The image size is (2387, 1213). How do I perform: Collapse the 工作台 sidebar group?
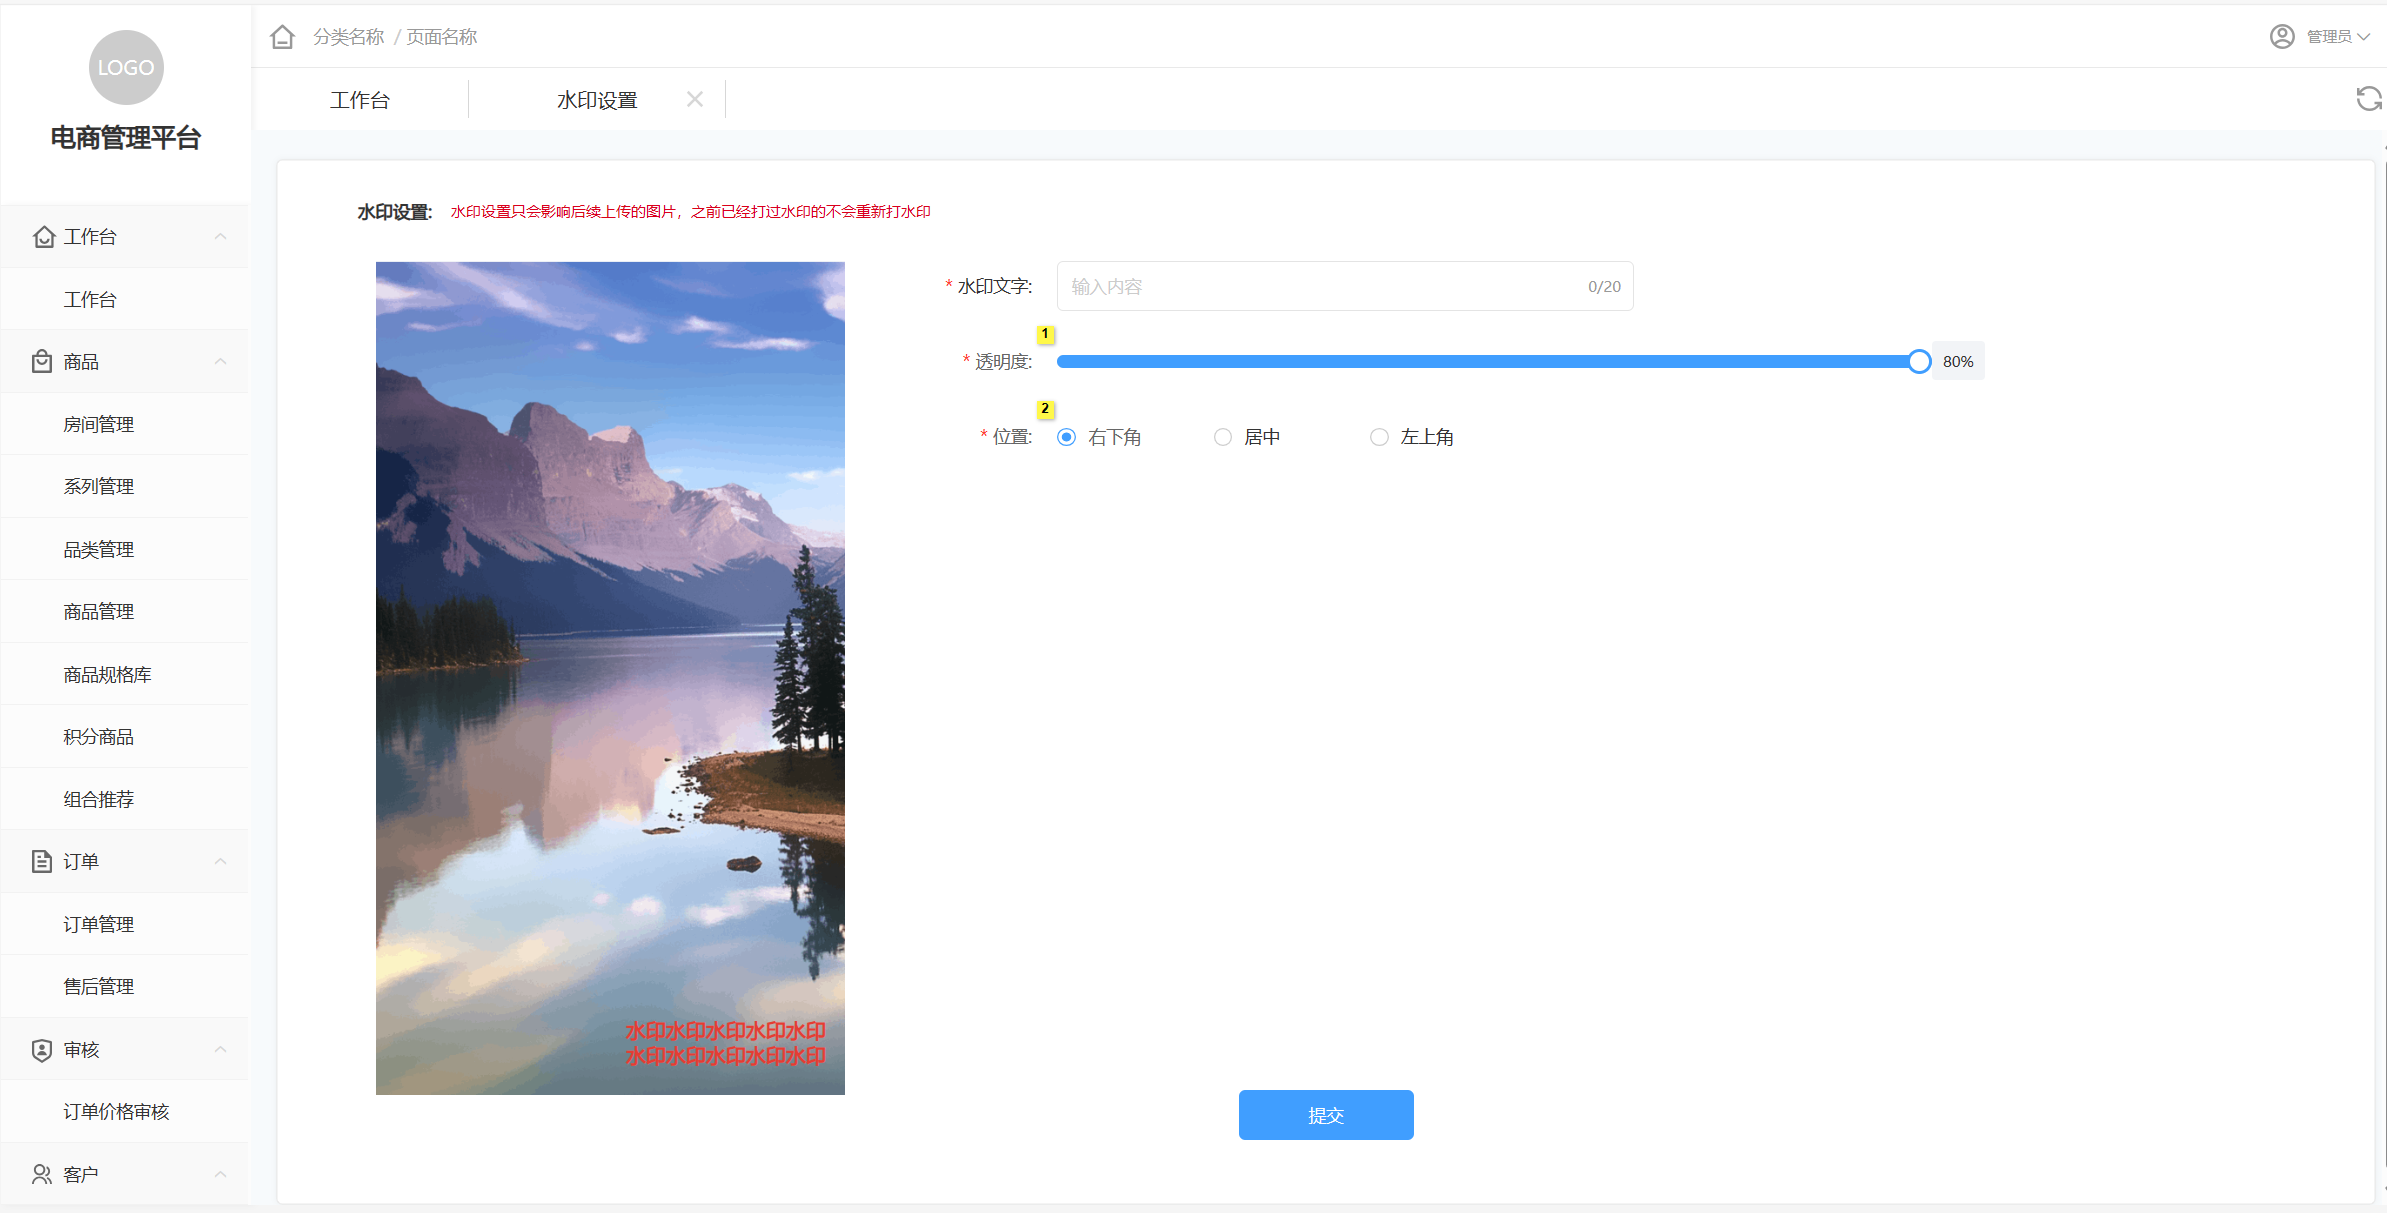click(x=221, y=237)
